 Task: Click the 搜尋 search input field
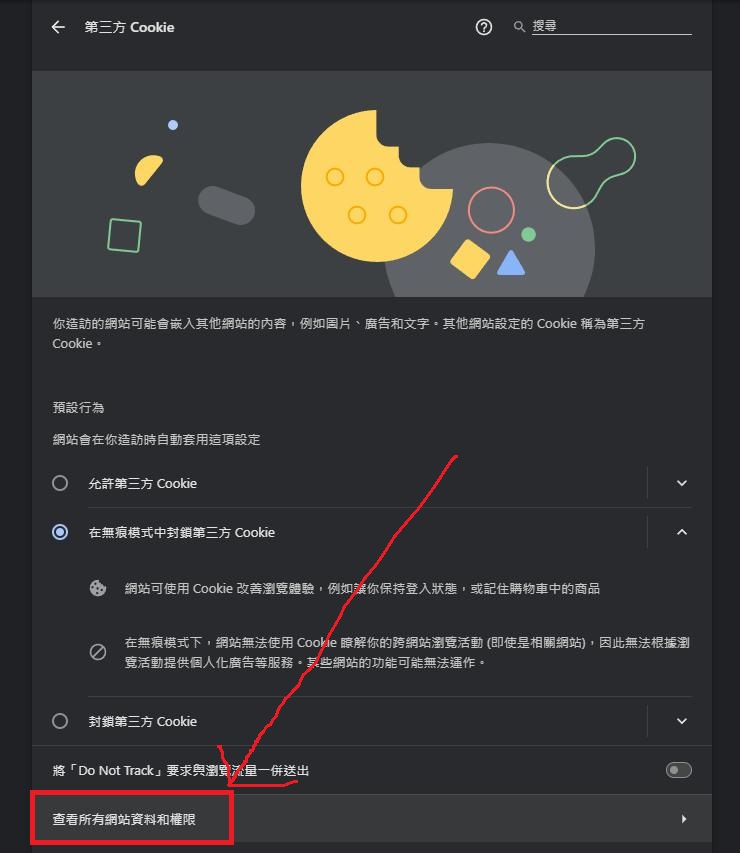tap(612, 26)
